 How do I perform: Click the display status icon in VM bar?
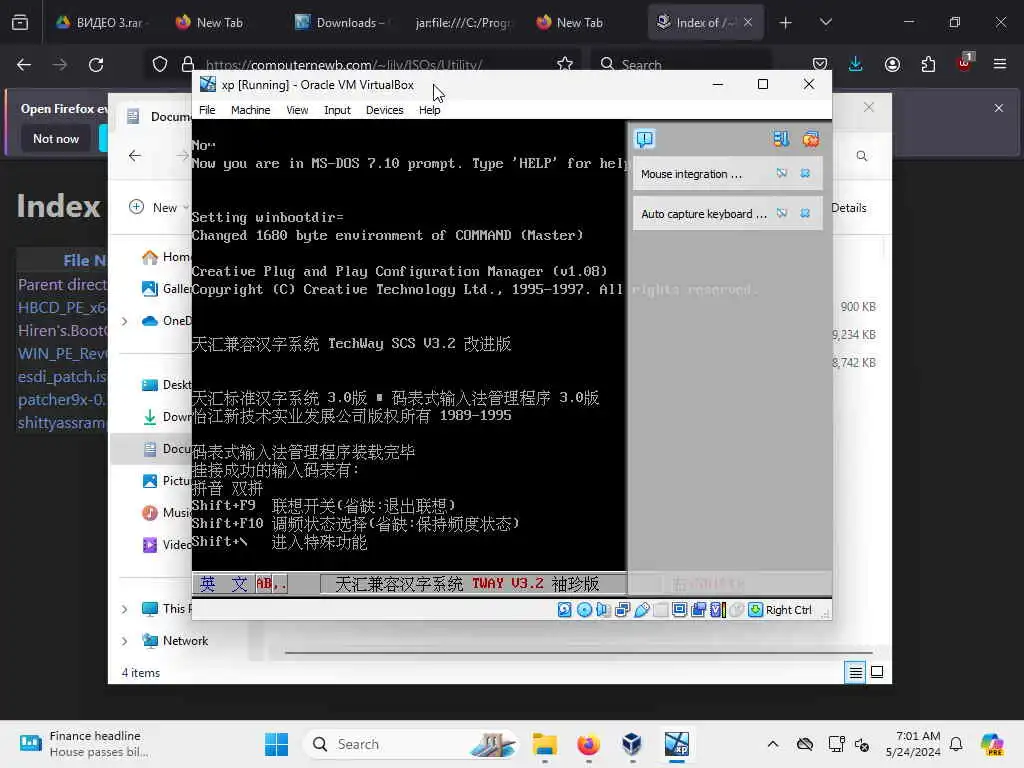coord(679,610)
